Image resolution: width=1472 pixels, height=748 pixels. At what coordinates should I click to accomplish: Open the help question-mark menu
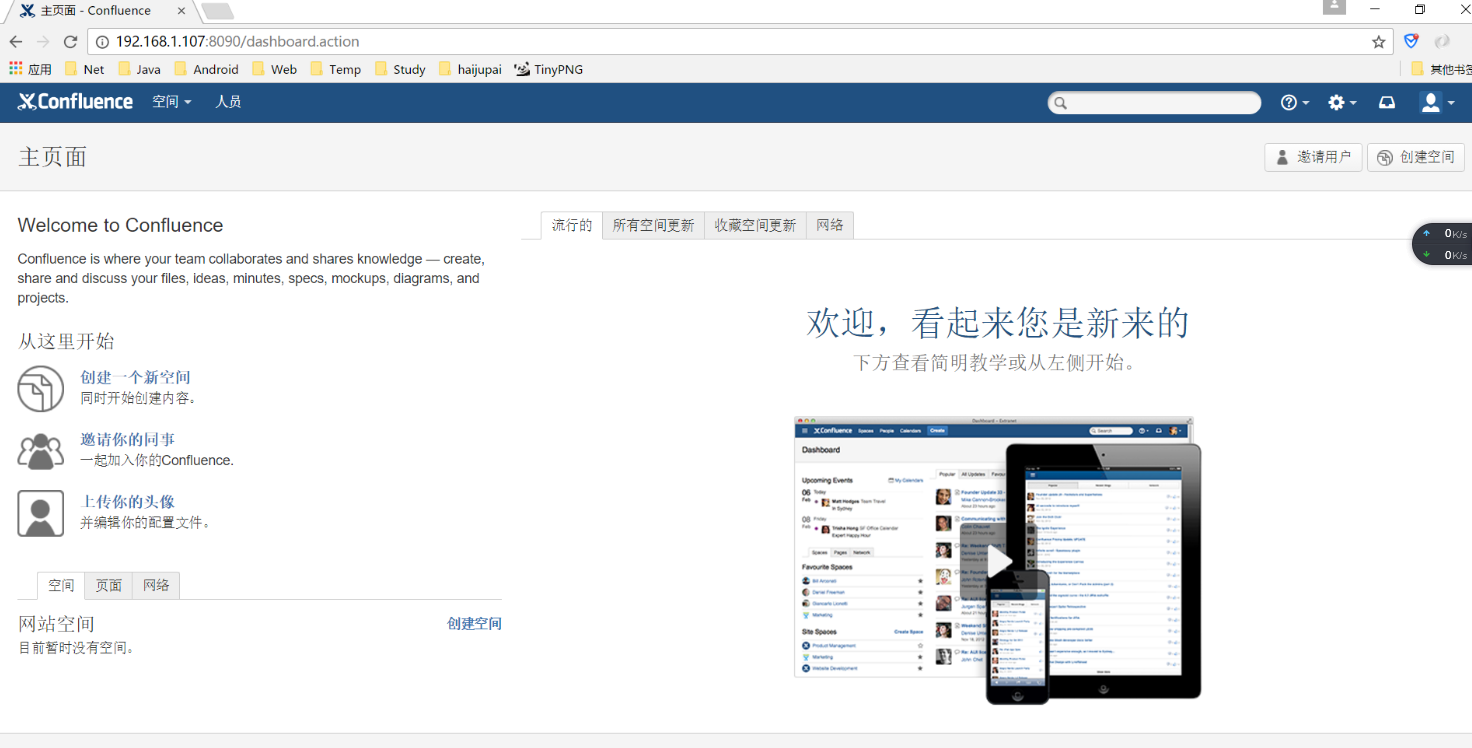click(x=1295, y=103)
